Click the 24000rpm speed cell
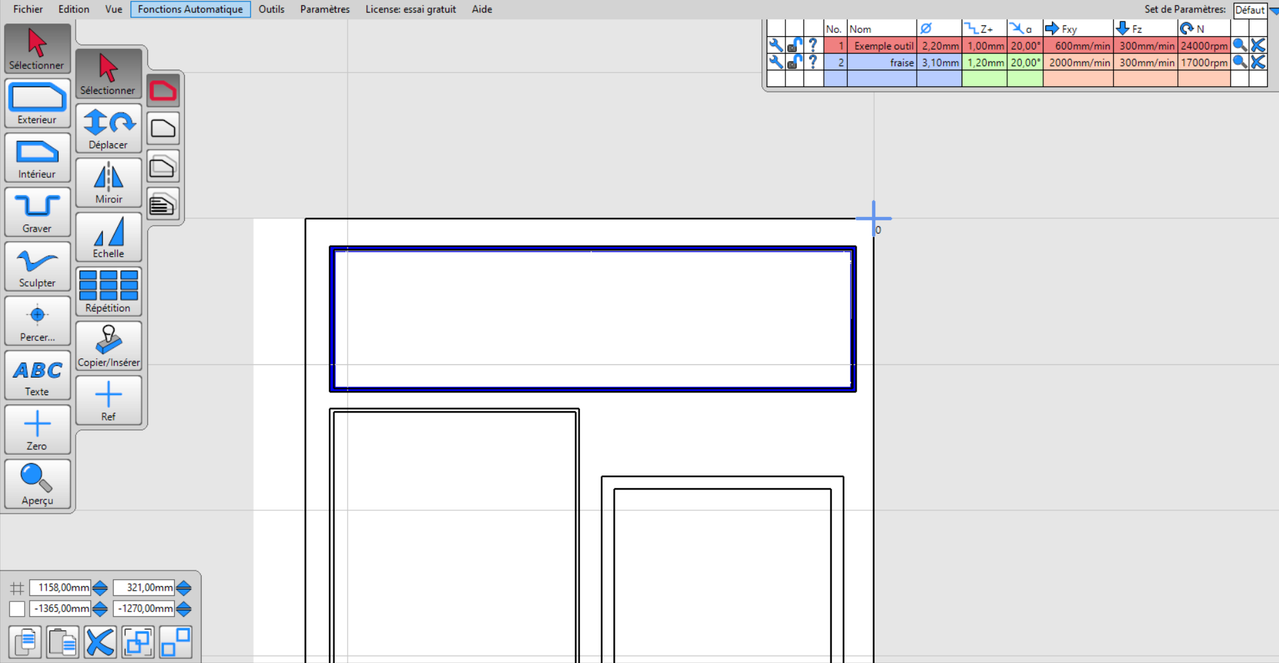The width and height of the screenshot is (1279, 663). click(x=1204, y=46)
